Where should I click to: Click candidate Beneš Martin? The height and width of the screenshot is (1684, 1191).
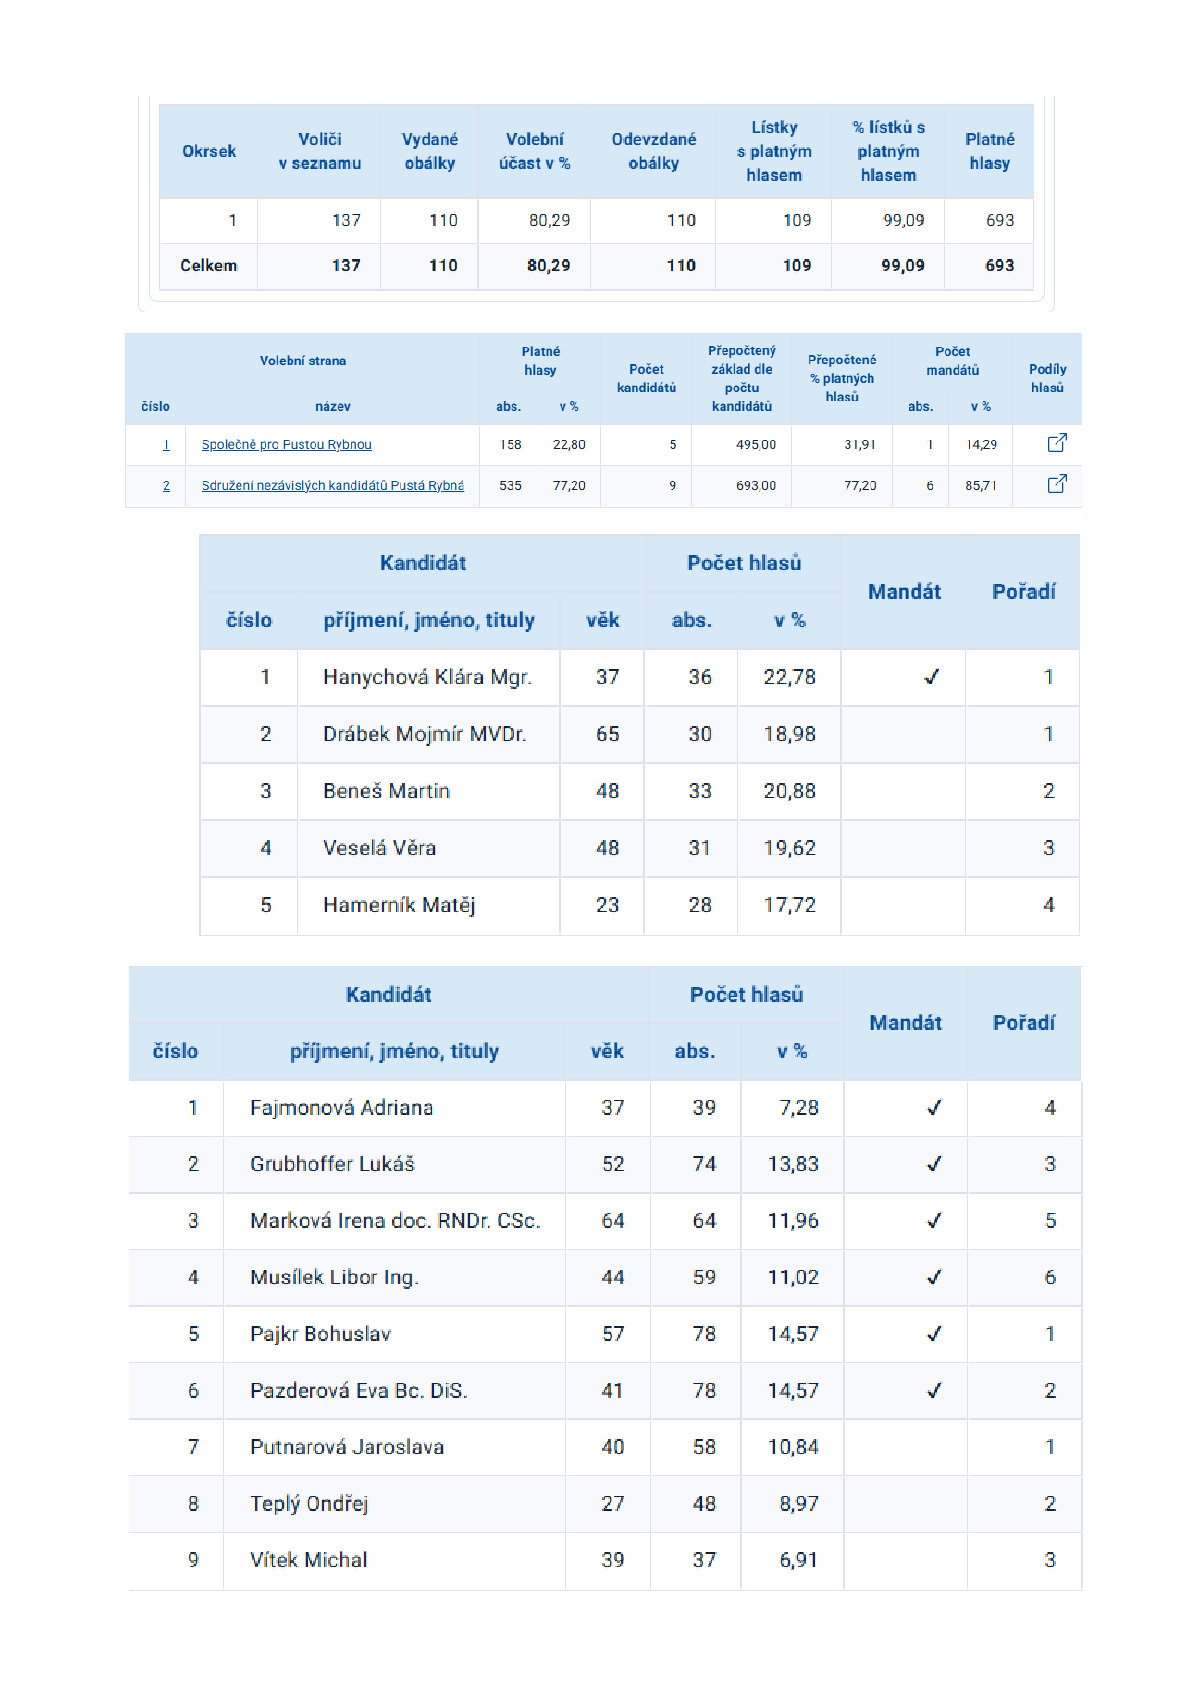[386, 792]
